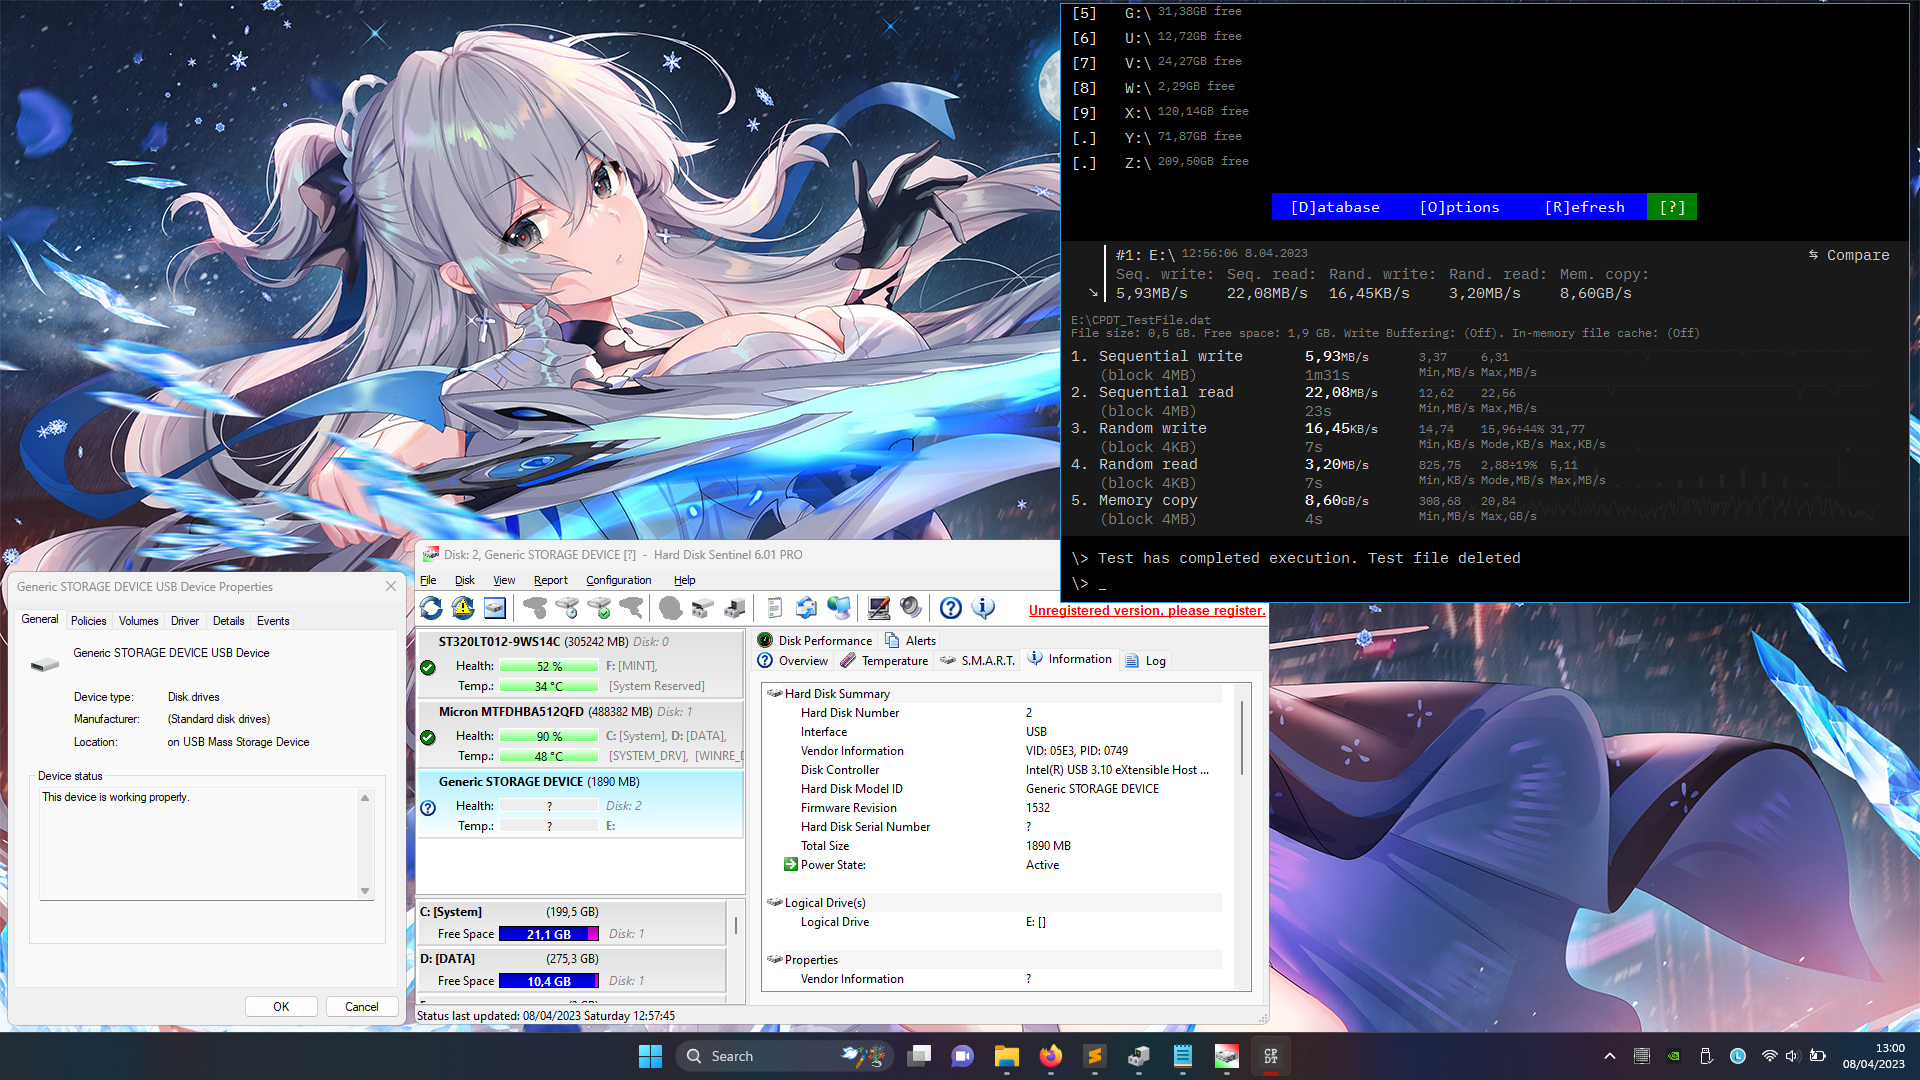Click Compare in the CPDT results
This screenshot has width=1920, height=1080.
(1848, 255)
